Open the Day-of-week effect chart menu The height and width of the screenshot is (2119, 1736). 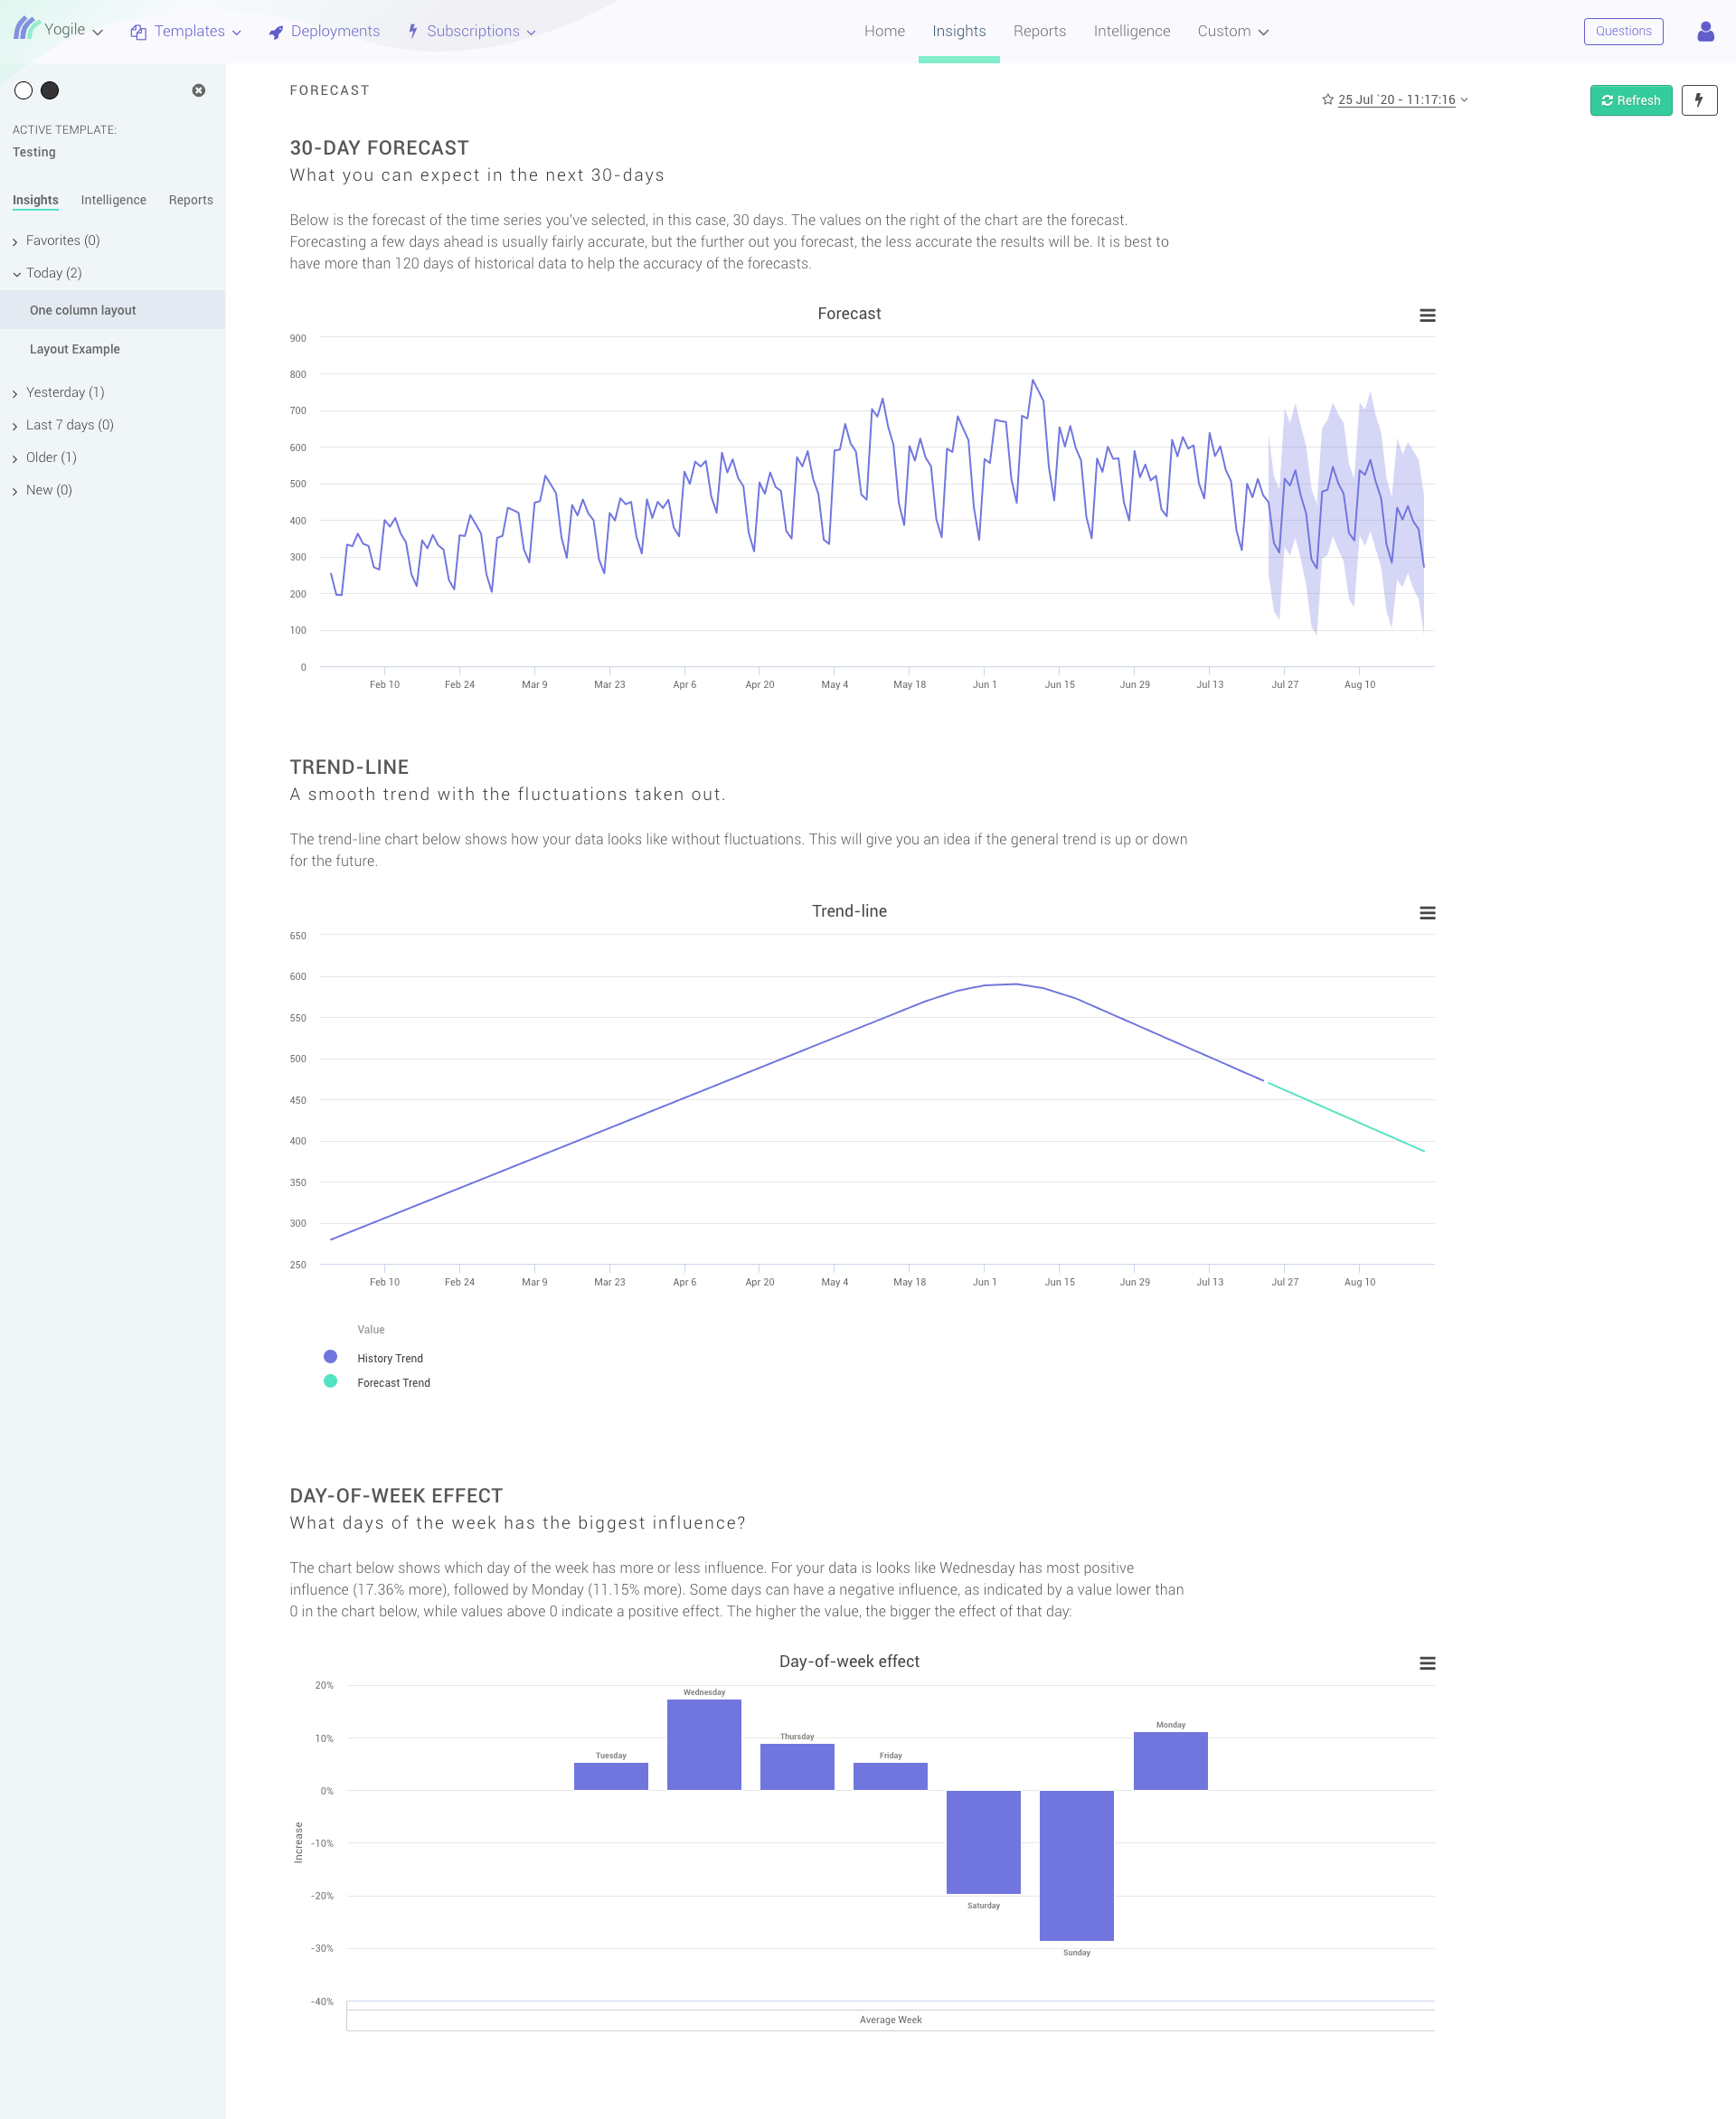1427,1663
